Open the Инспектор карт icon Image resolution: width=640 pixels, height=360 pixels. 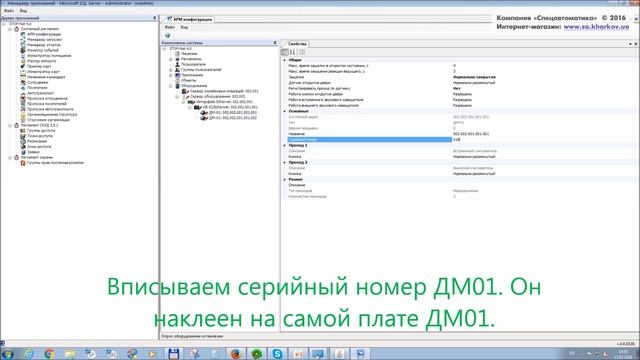click(x=23, y=71)
